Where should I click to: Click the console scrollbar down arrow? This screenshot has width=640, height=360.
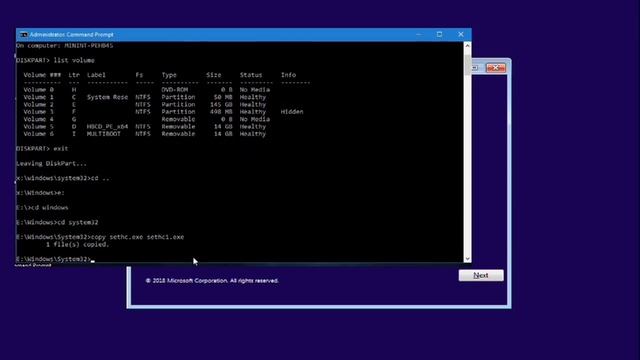(467, 259)
